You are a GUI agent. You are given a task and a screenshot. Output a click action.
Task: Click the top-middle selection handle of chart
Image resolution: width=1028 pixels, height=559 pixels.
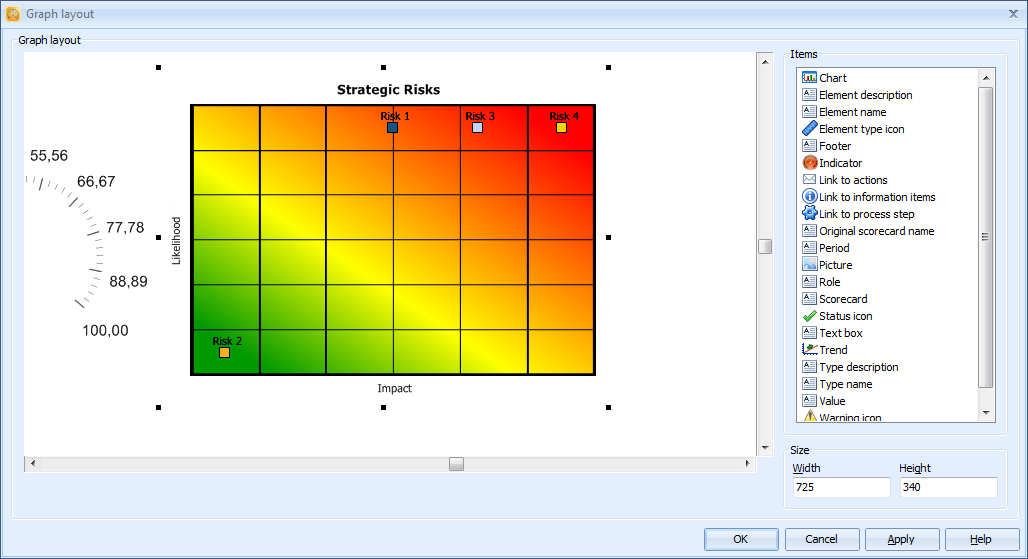(x=384, y=67)
